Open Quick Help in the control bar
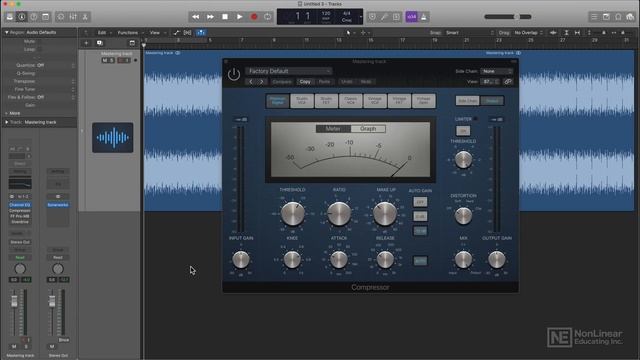 point(33,17)
